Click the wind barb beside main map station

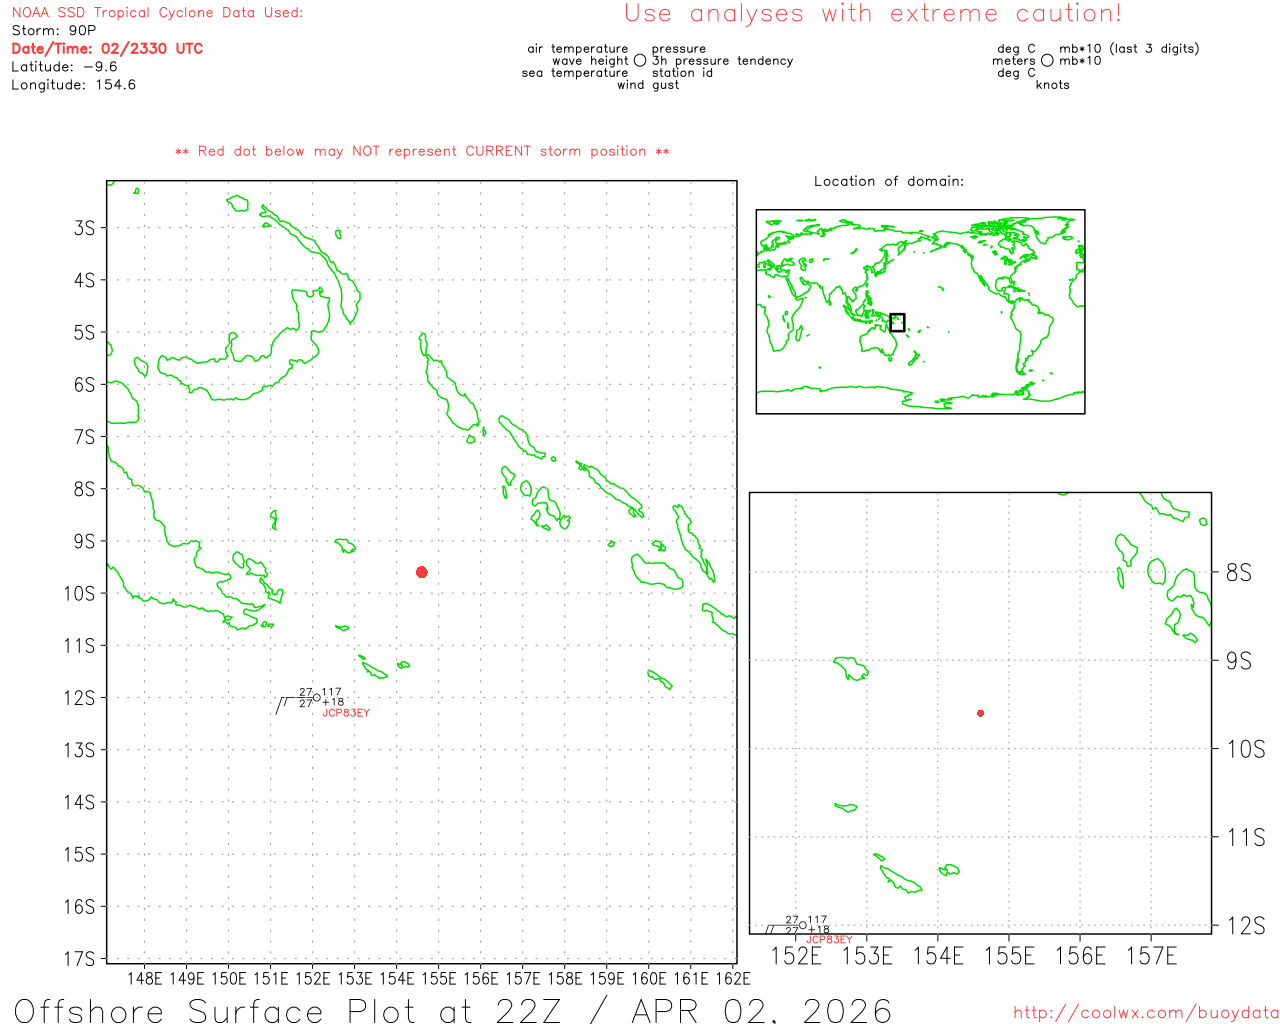pyautogui.click(x=284, y=705)
